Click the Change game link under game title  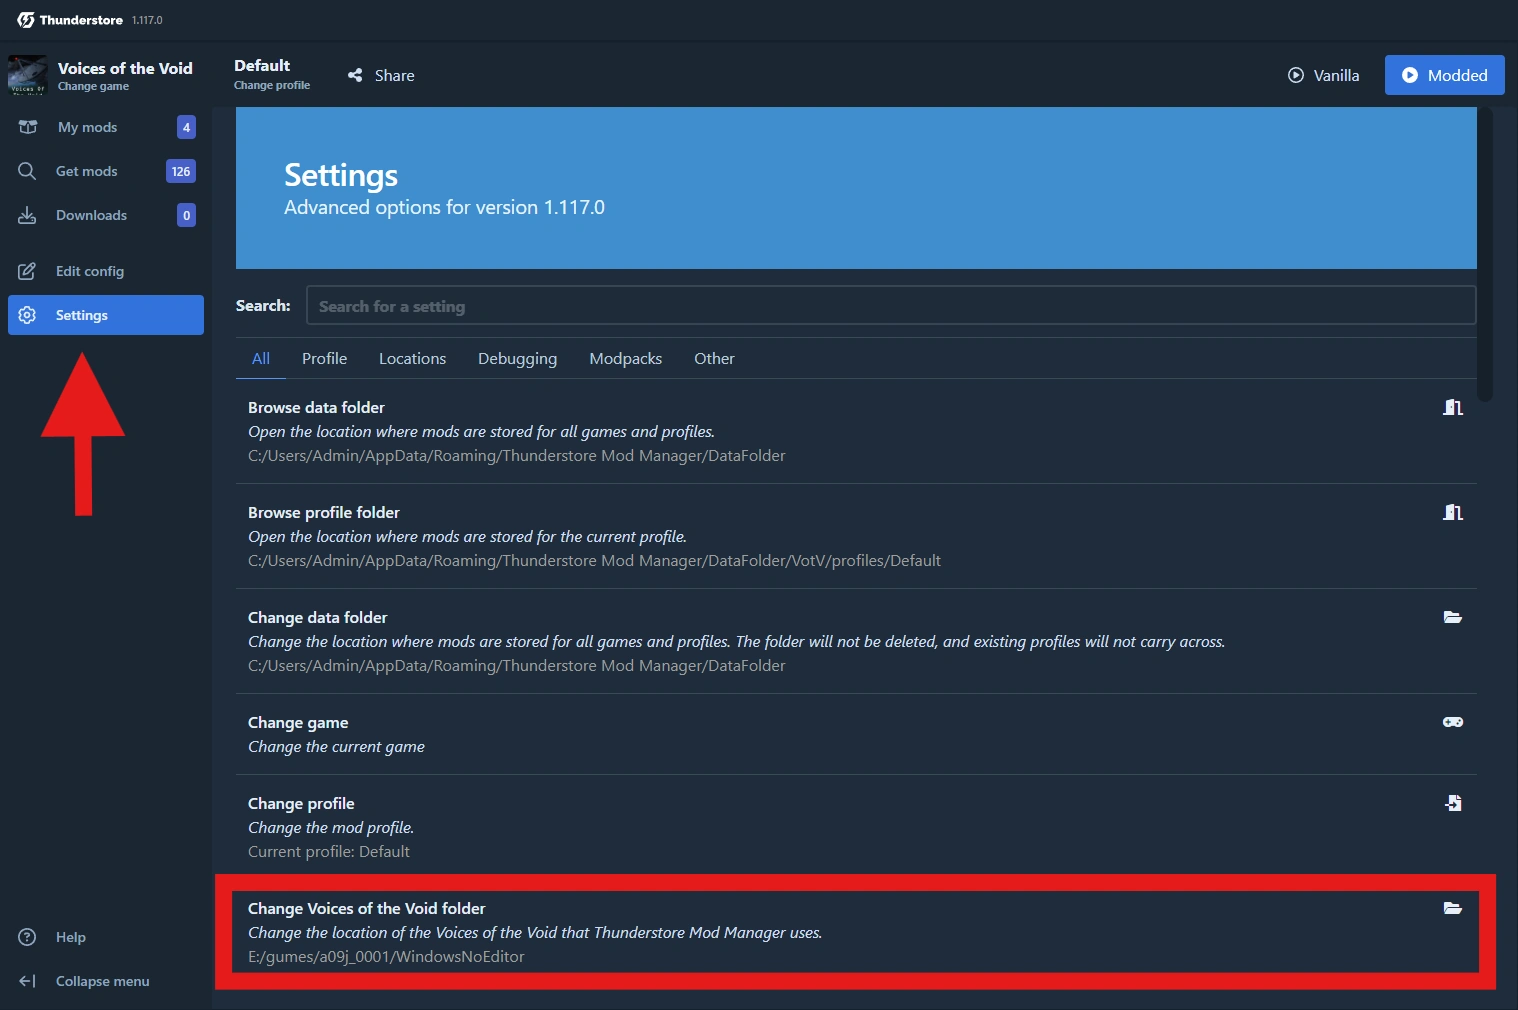[x=93, y=86]
